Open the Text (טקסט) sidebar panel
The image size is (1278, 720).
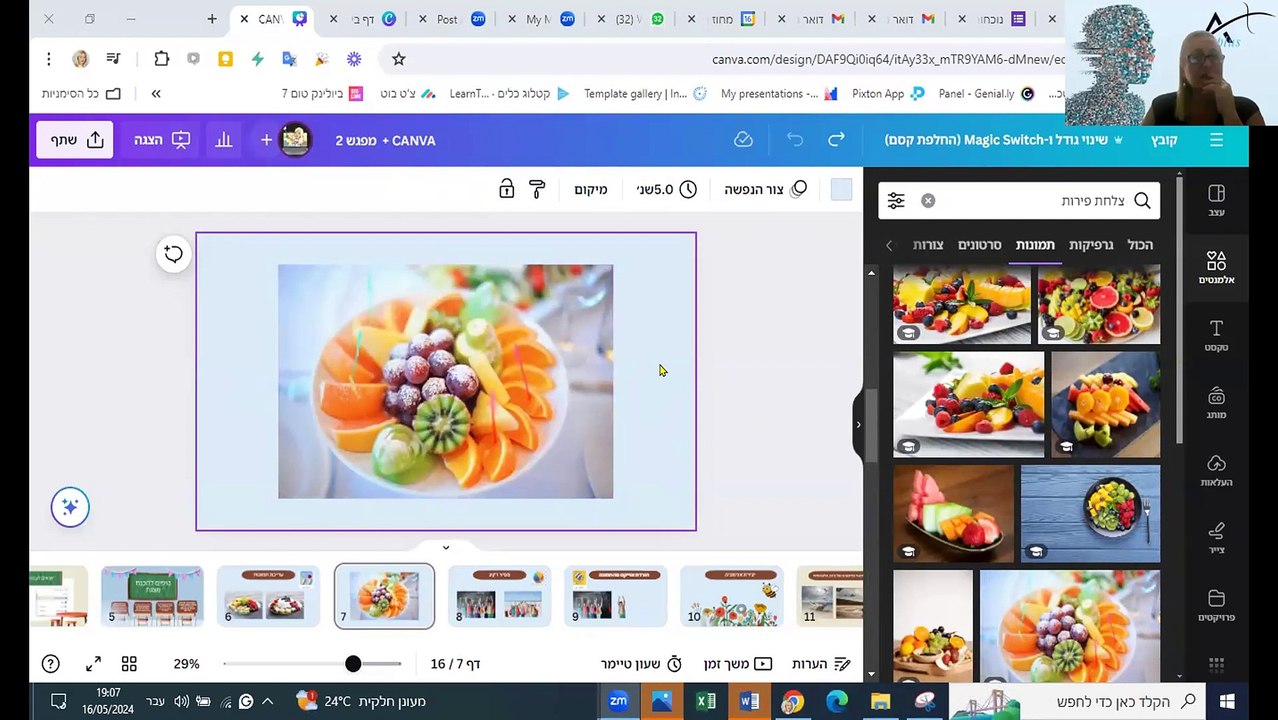coord(1216,336)
